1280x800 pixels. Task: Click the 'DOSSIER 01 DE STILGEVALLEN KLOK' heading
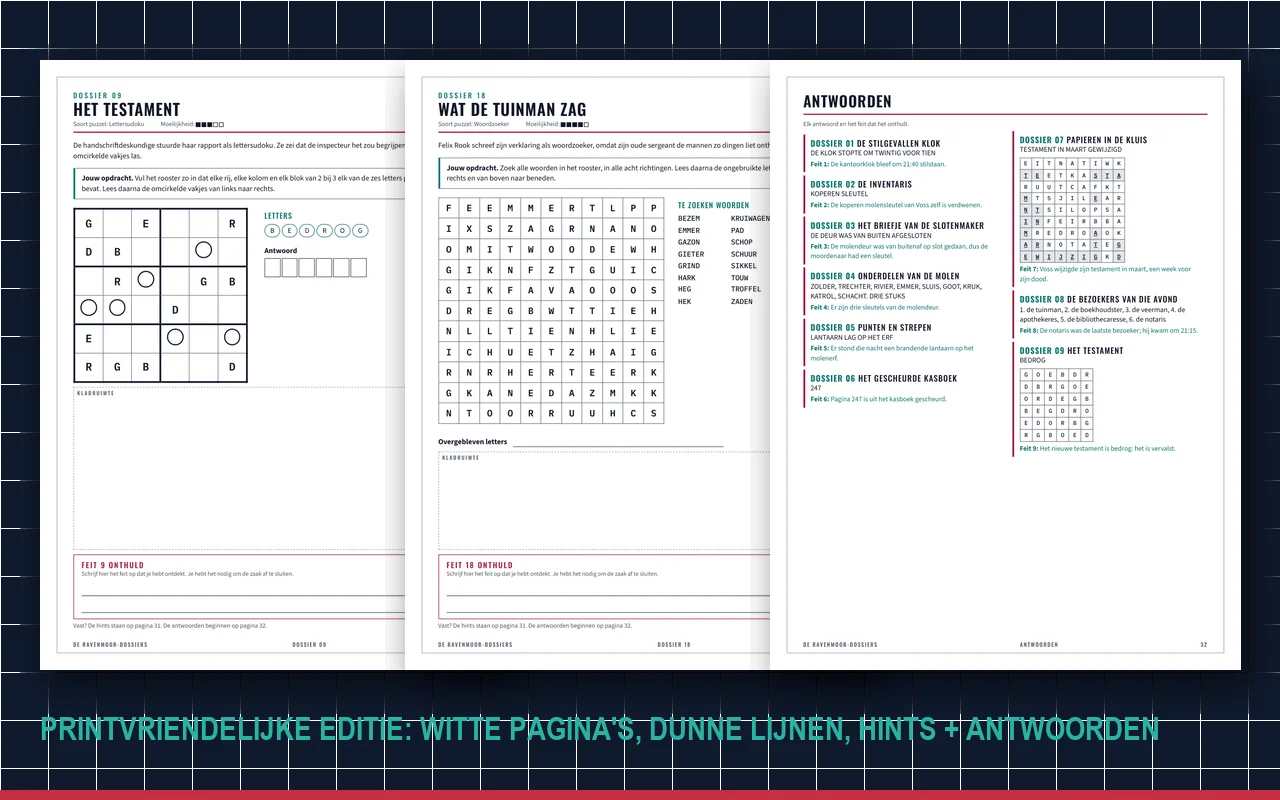[x=875, y=144]
